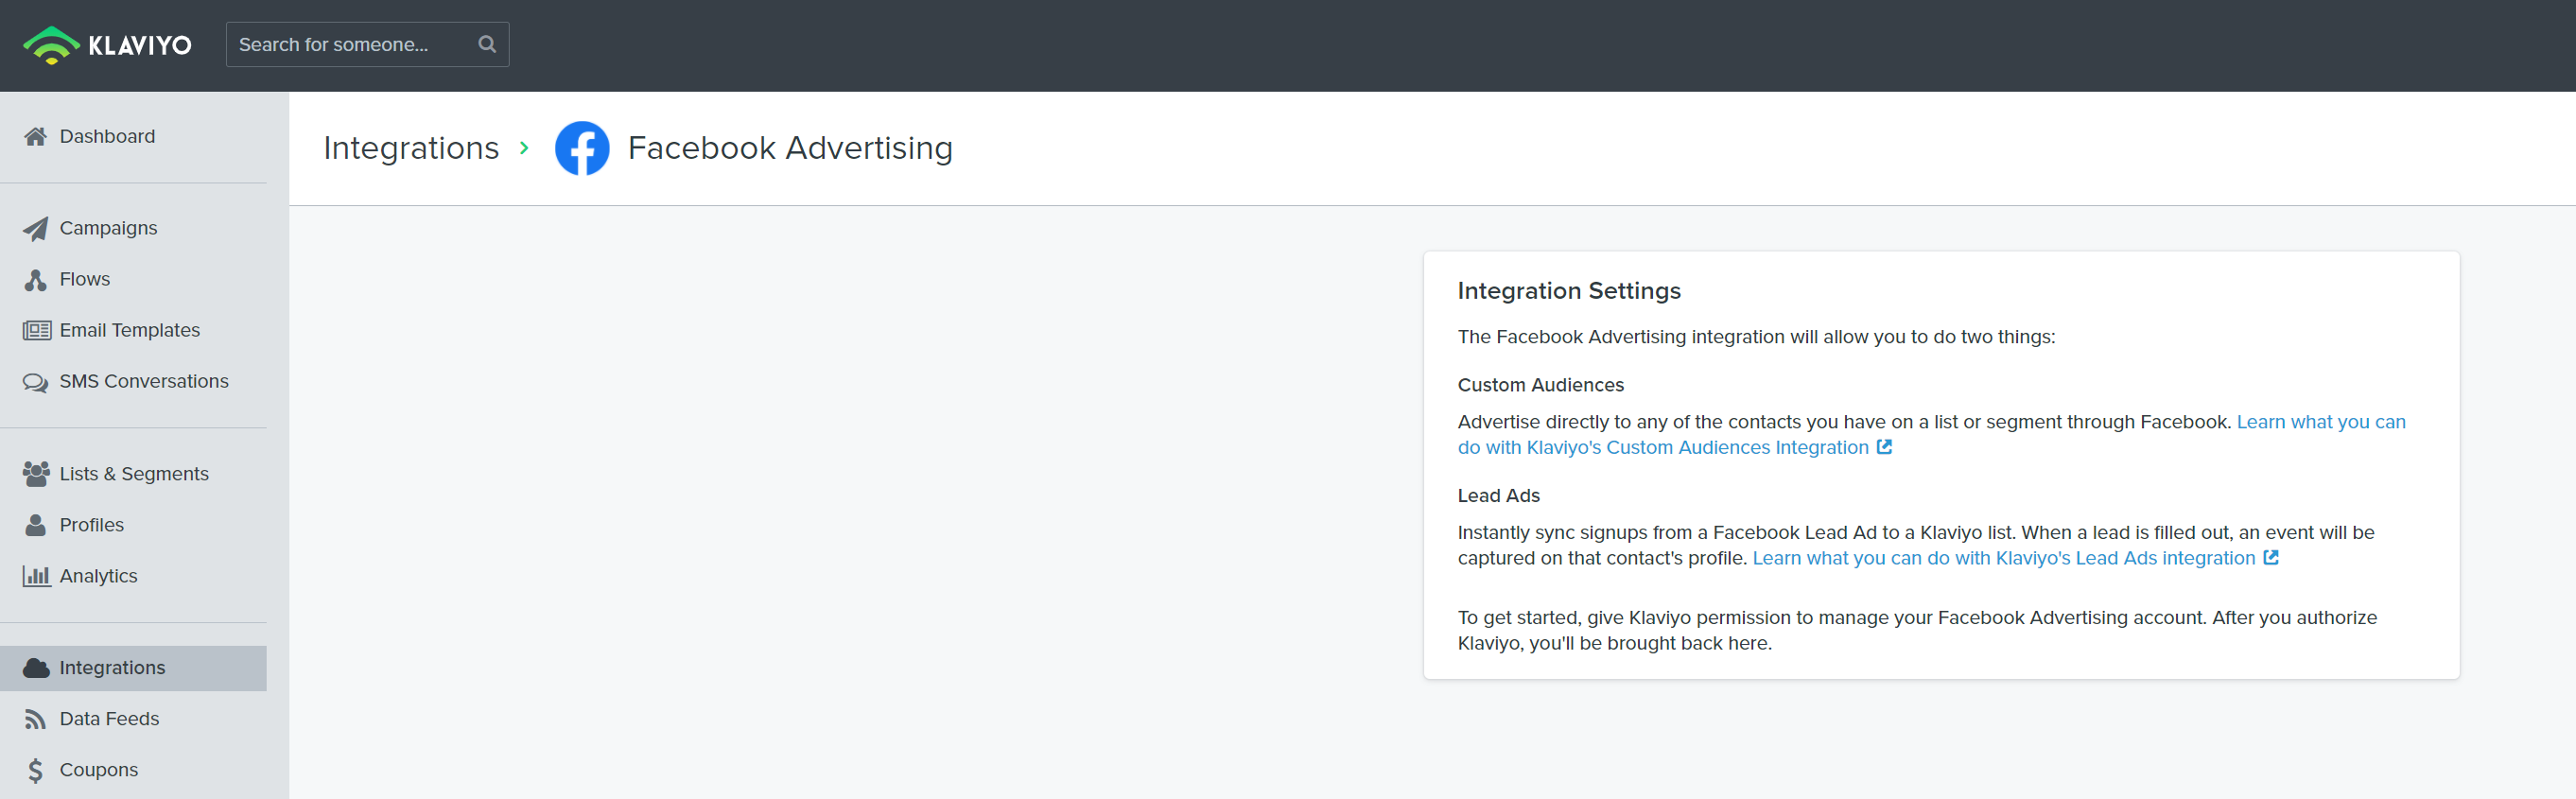Focus the 'Search for someone...' field

[x=367, y=44]
